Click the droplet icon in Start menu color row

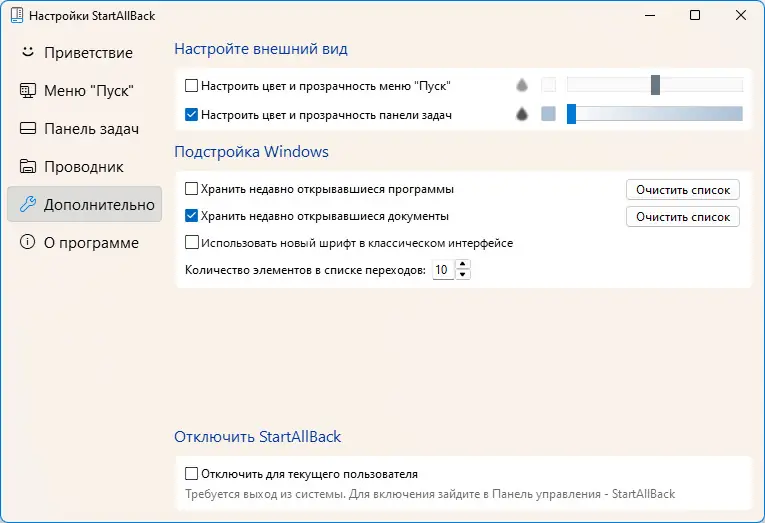point(521,86)
